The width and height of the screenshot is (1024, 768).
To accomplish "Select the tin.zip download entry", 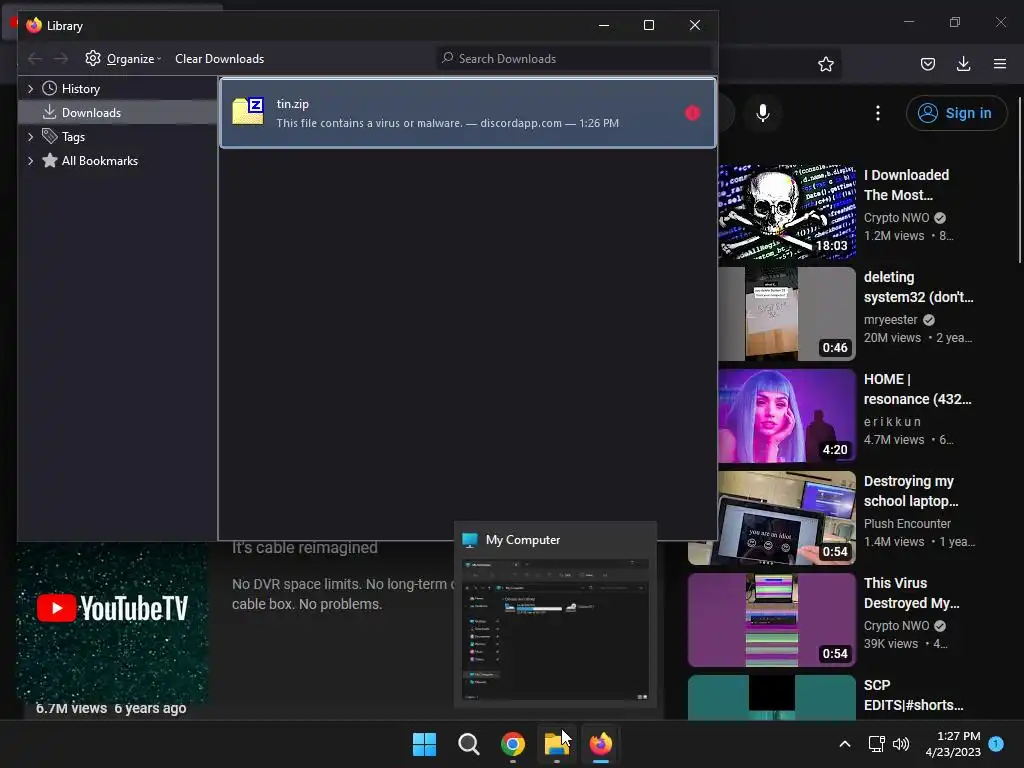I will 468,113.
